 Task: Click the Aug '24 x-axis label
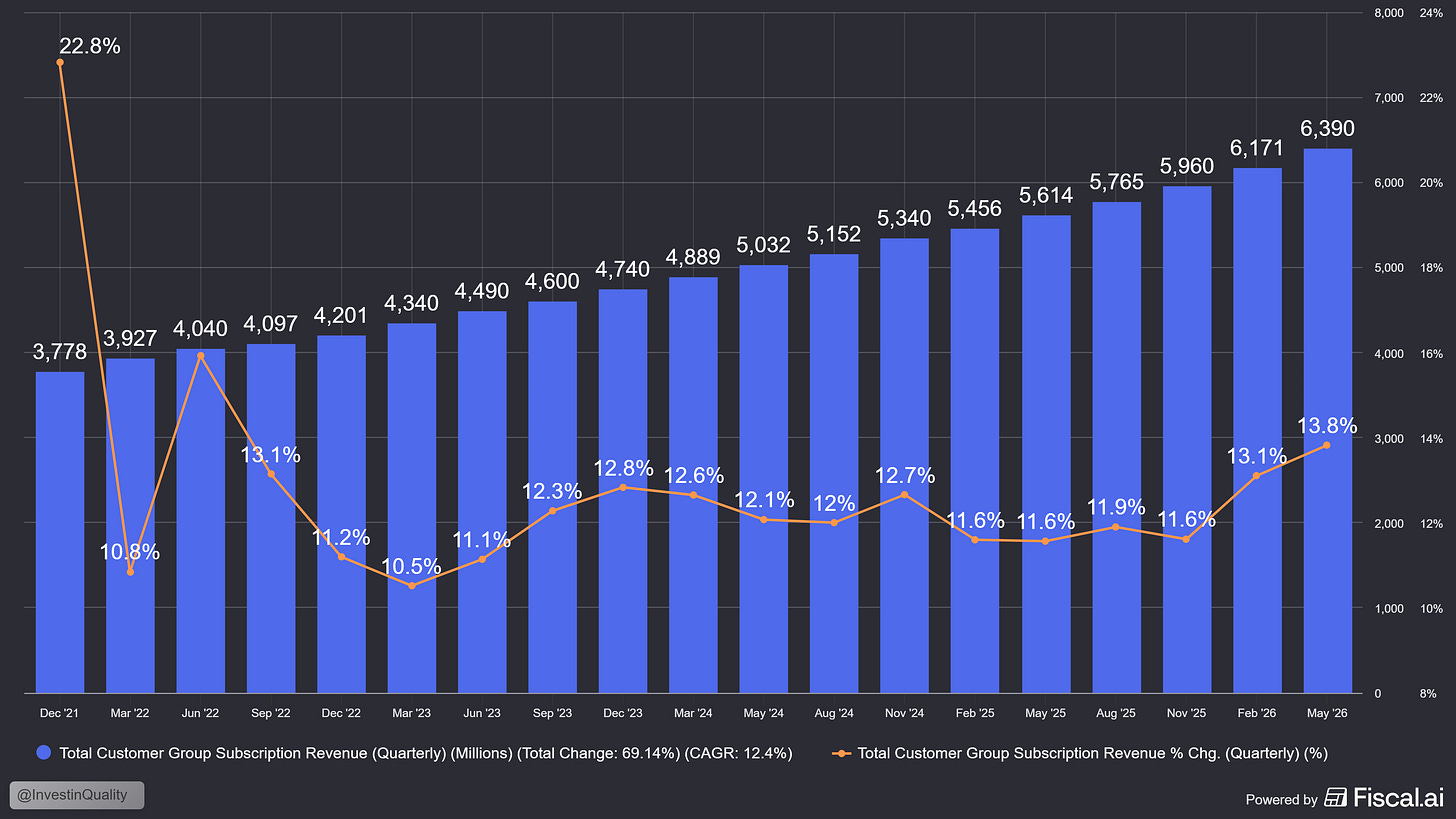(x=834, y=714)
